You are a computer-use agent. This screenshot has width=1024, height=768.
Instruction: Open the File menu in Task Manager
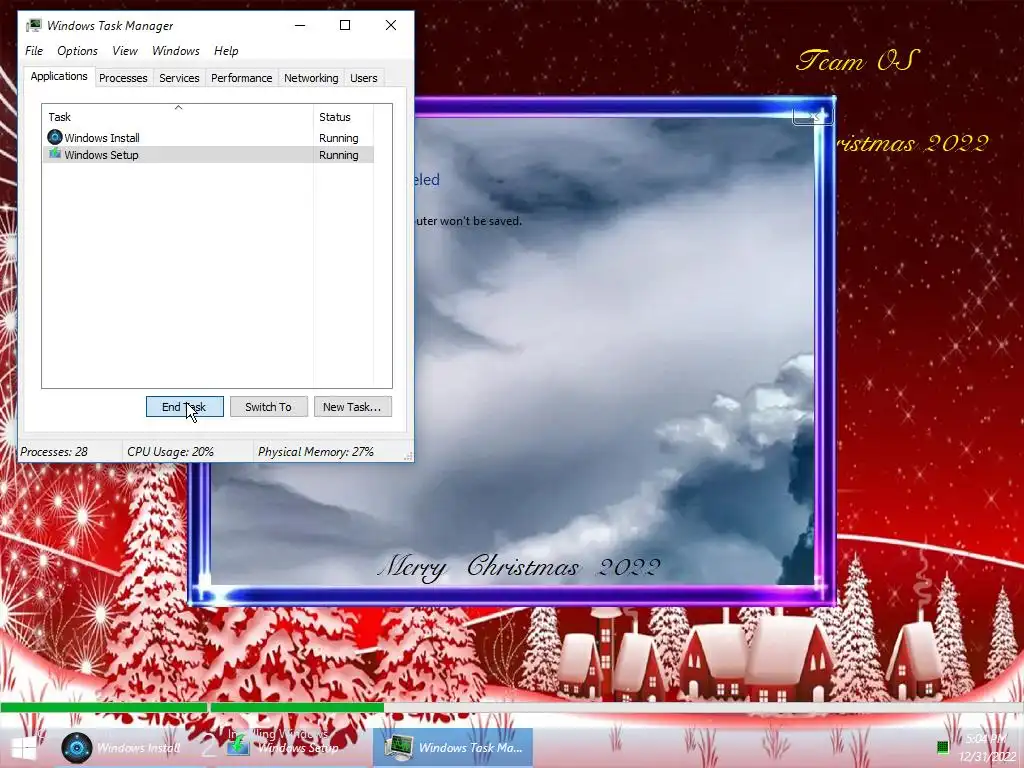tap(34, 51)
